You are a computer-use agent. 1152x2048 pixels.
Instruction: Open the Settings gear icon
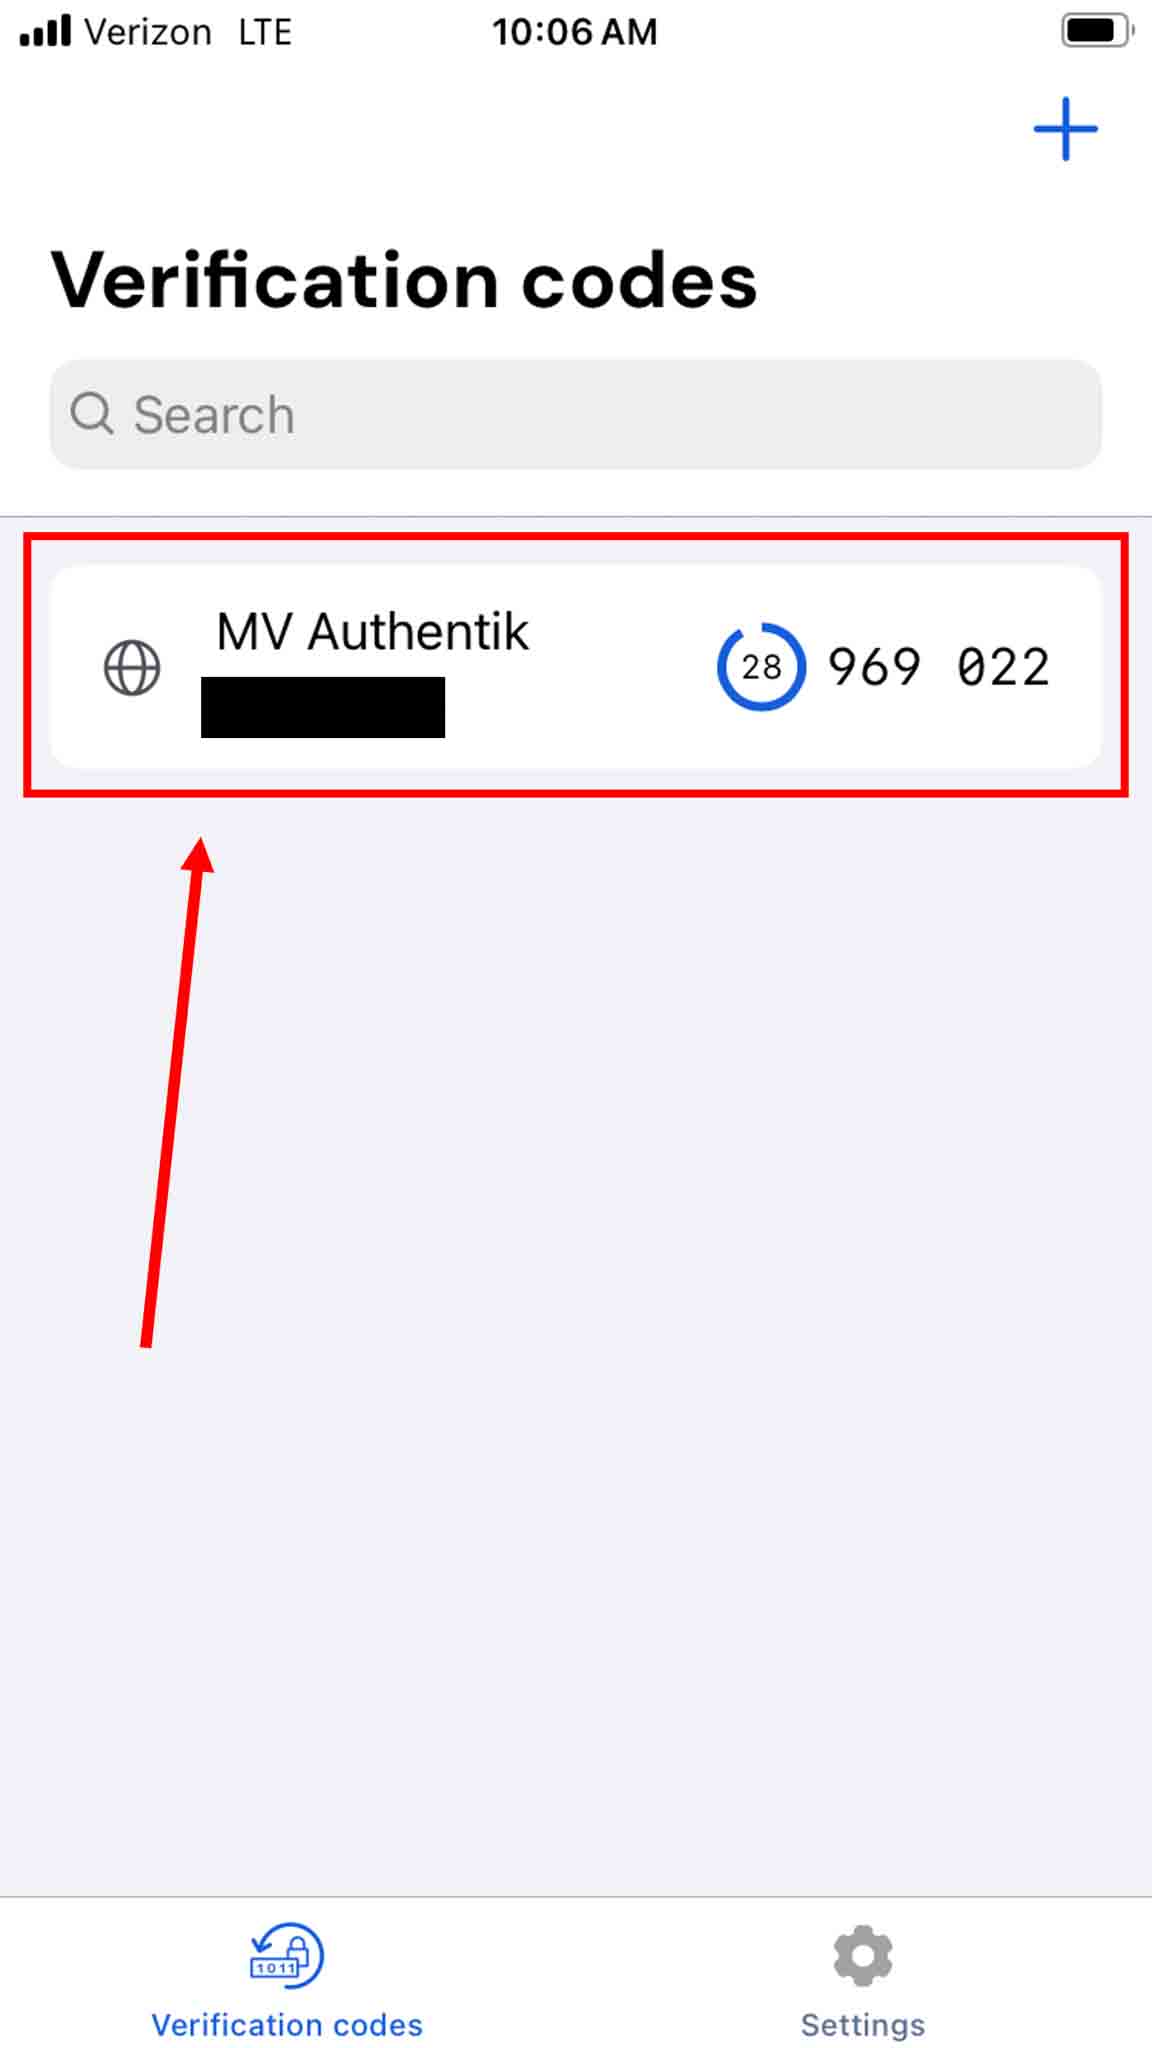click(862, 1955)
